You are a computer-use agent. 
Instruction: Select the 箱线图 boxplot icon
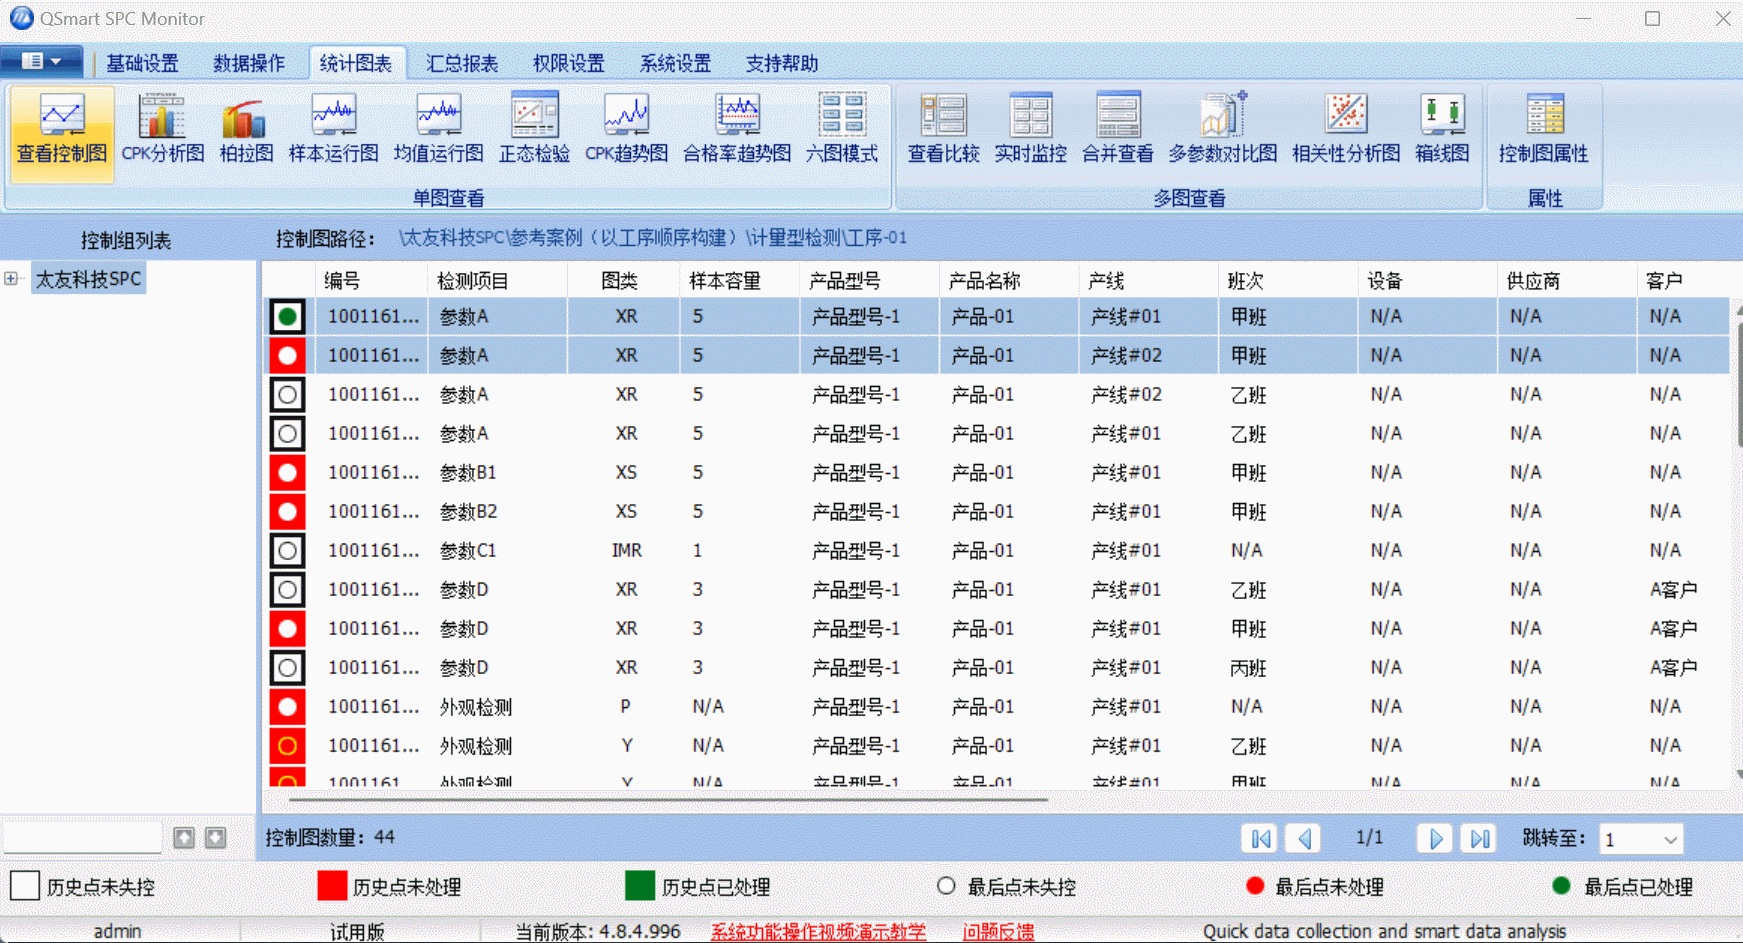click(x=1441, y=128)
